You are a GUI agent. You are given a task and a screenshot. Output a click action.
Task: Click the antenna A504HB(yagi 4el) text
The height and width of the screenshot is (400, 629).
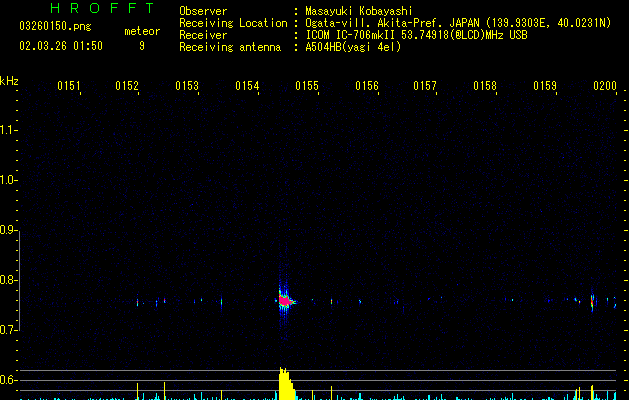pyautogui.click(x=353, y=47)
